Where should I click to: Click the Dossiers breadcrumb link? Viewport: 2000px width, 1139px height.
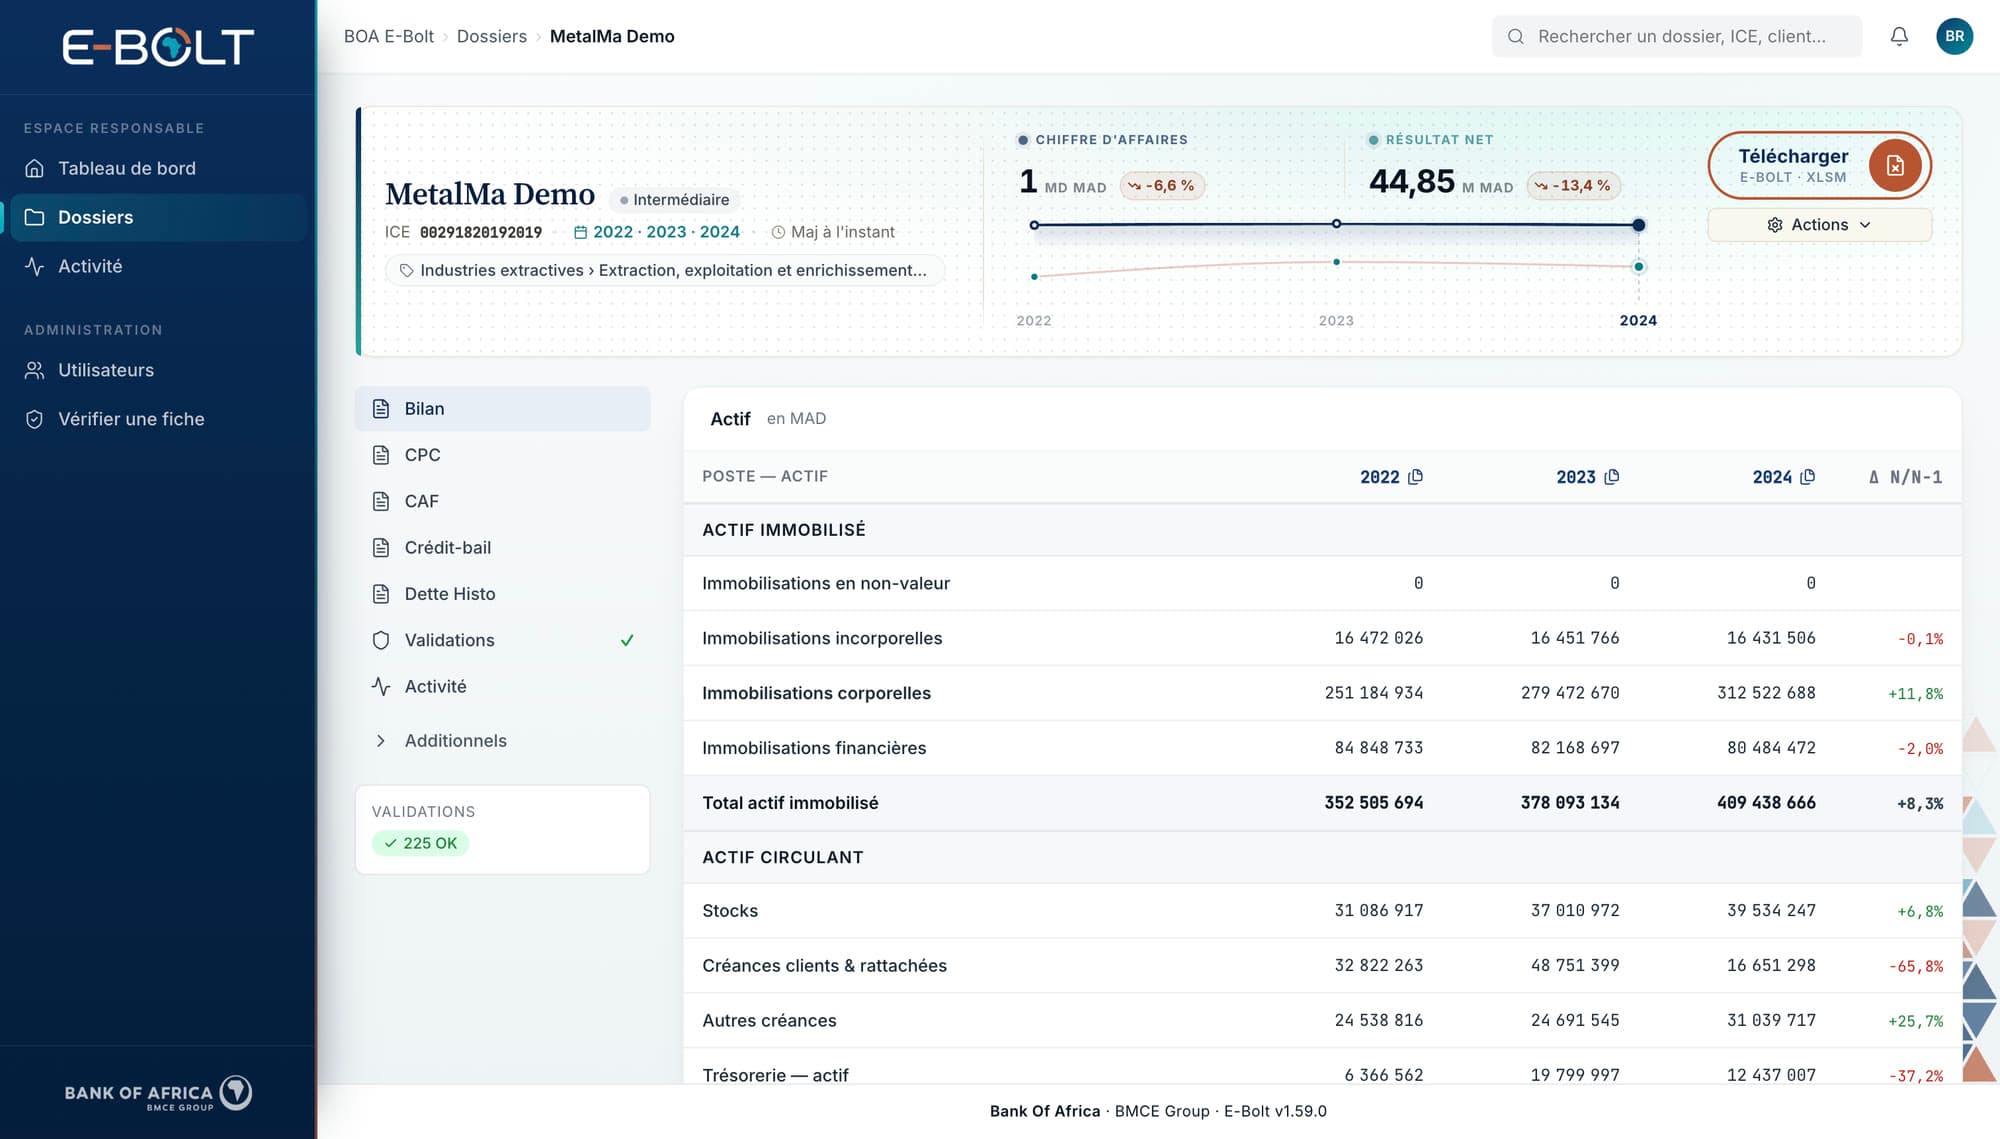tap(491, 36)
